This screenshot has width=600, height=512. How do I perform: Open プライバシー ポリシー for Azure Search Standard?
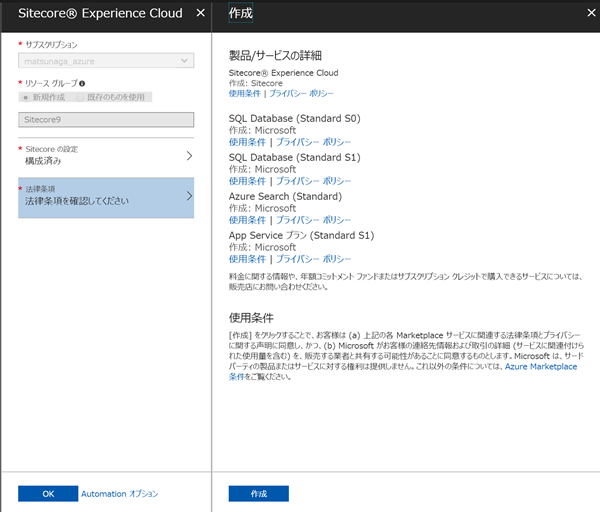pos(313,220)
